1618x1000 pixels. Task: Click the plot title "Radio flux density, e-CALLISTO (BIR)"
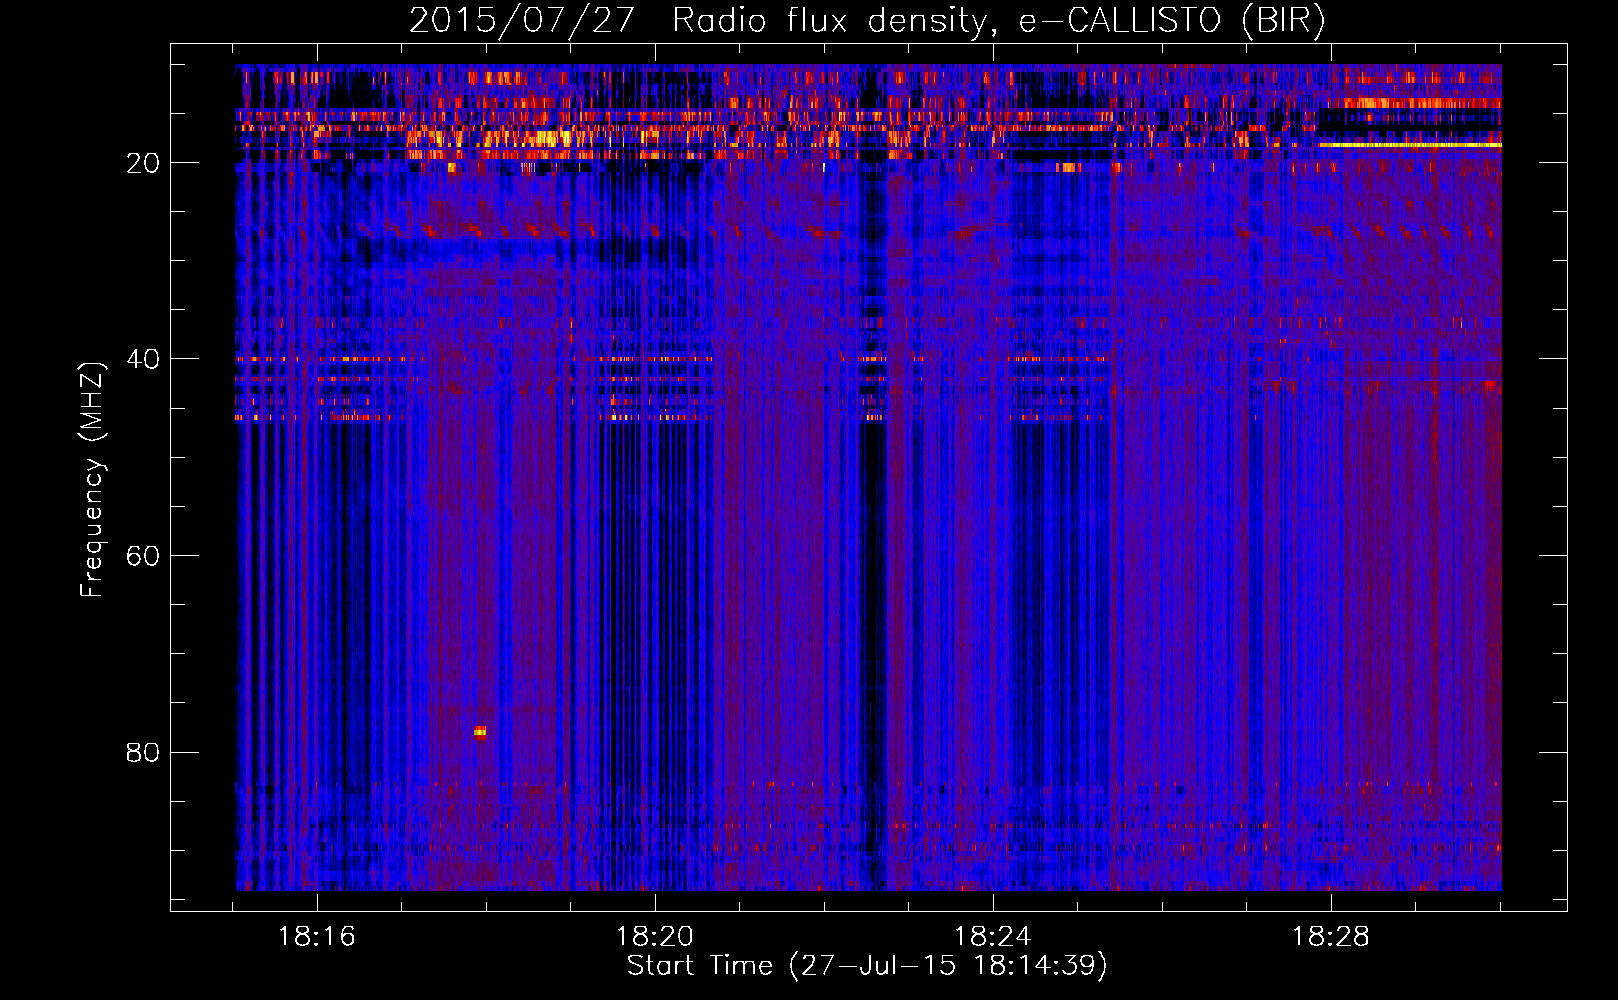click(x=999, y=21)
